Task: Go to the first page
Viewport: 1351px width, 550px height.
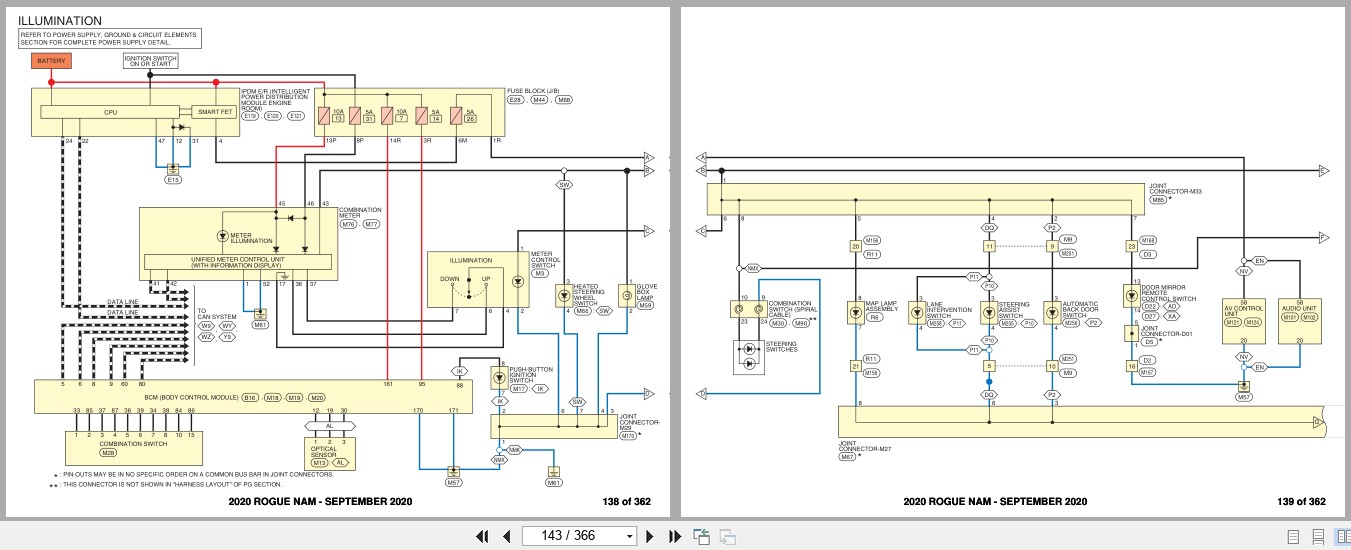Action: [x=483, y=536]
